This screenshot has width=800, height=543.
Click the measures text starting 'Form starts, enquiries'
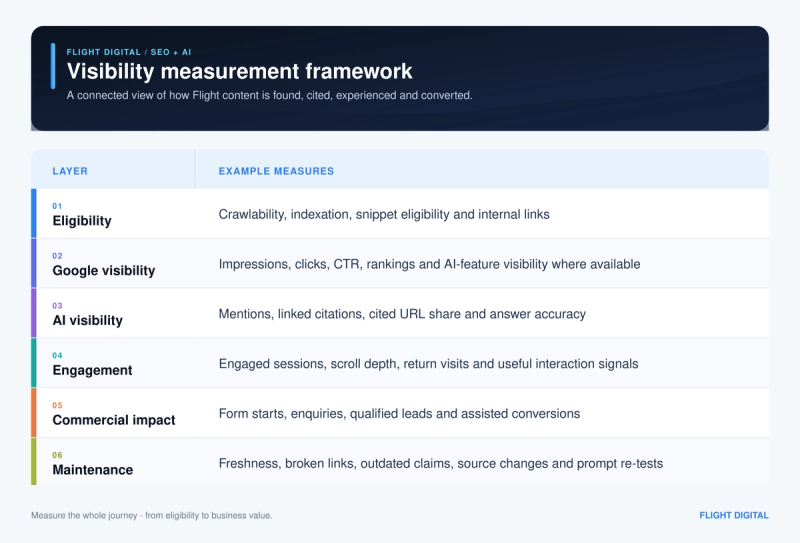pos(399,414)
